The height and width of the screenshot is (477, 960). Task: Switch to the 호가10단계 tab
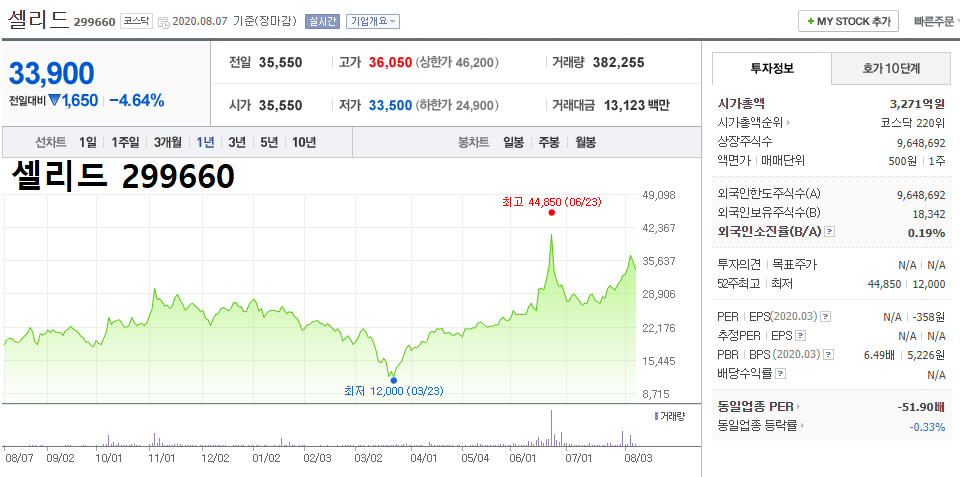891,68
